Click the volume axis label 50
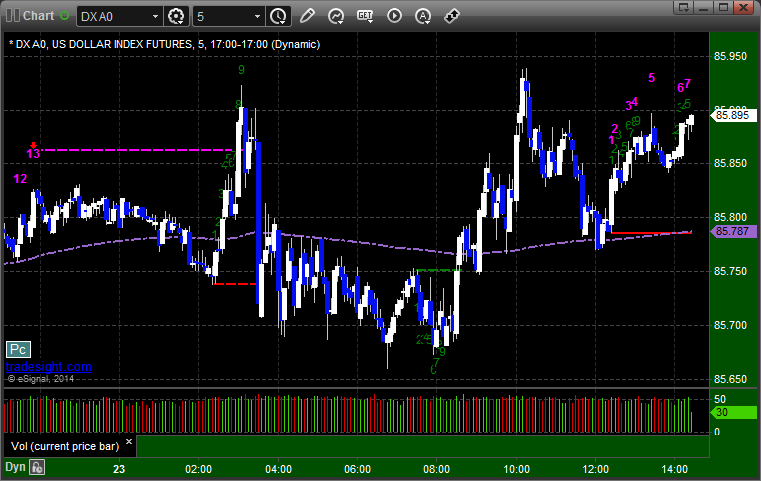 pos(720,399)
